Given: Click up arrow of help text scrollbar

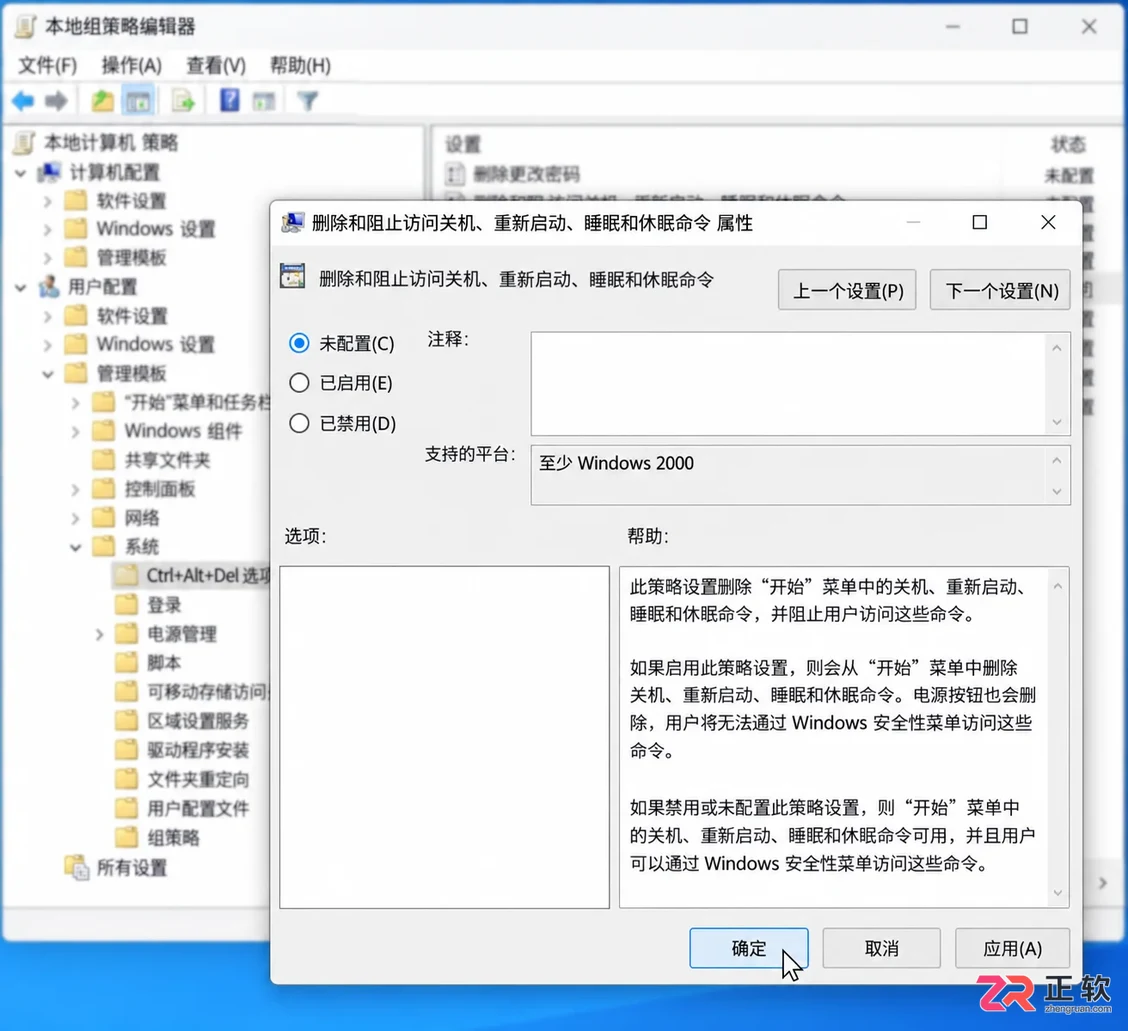Looking at the screenshot, I should tap(1058, 586).
